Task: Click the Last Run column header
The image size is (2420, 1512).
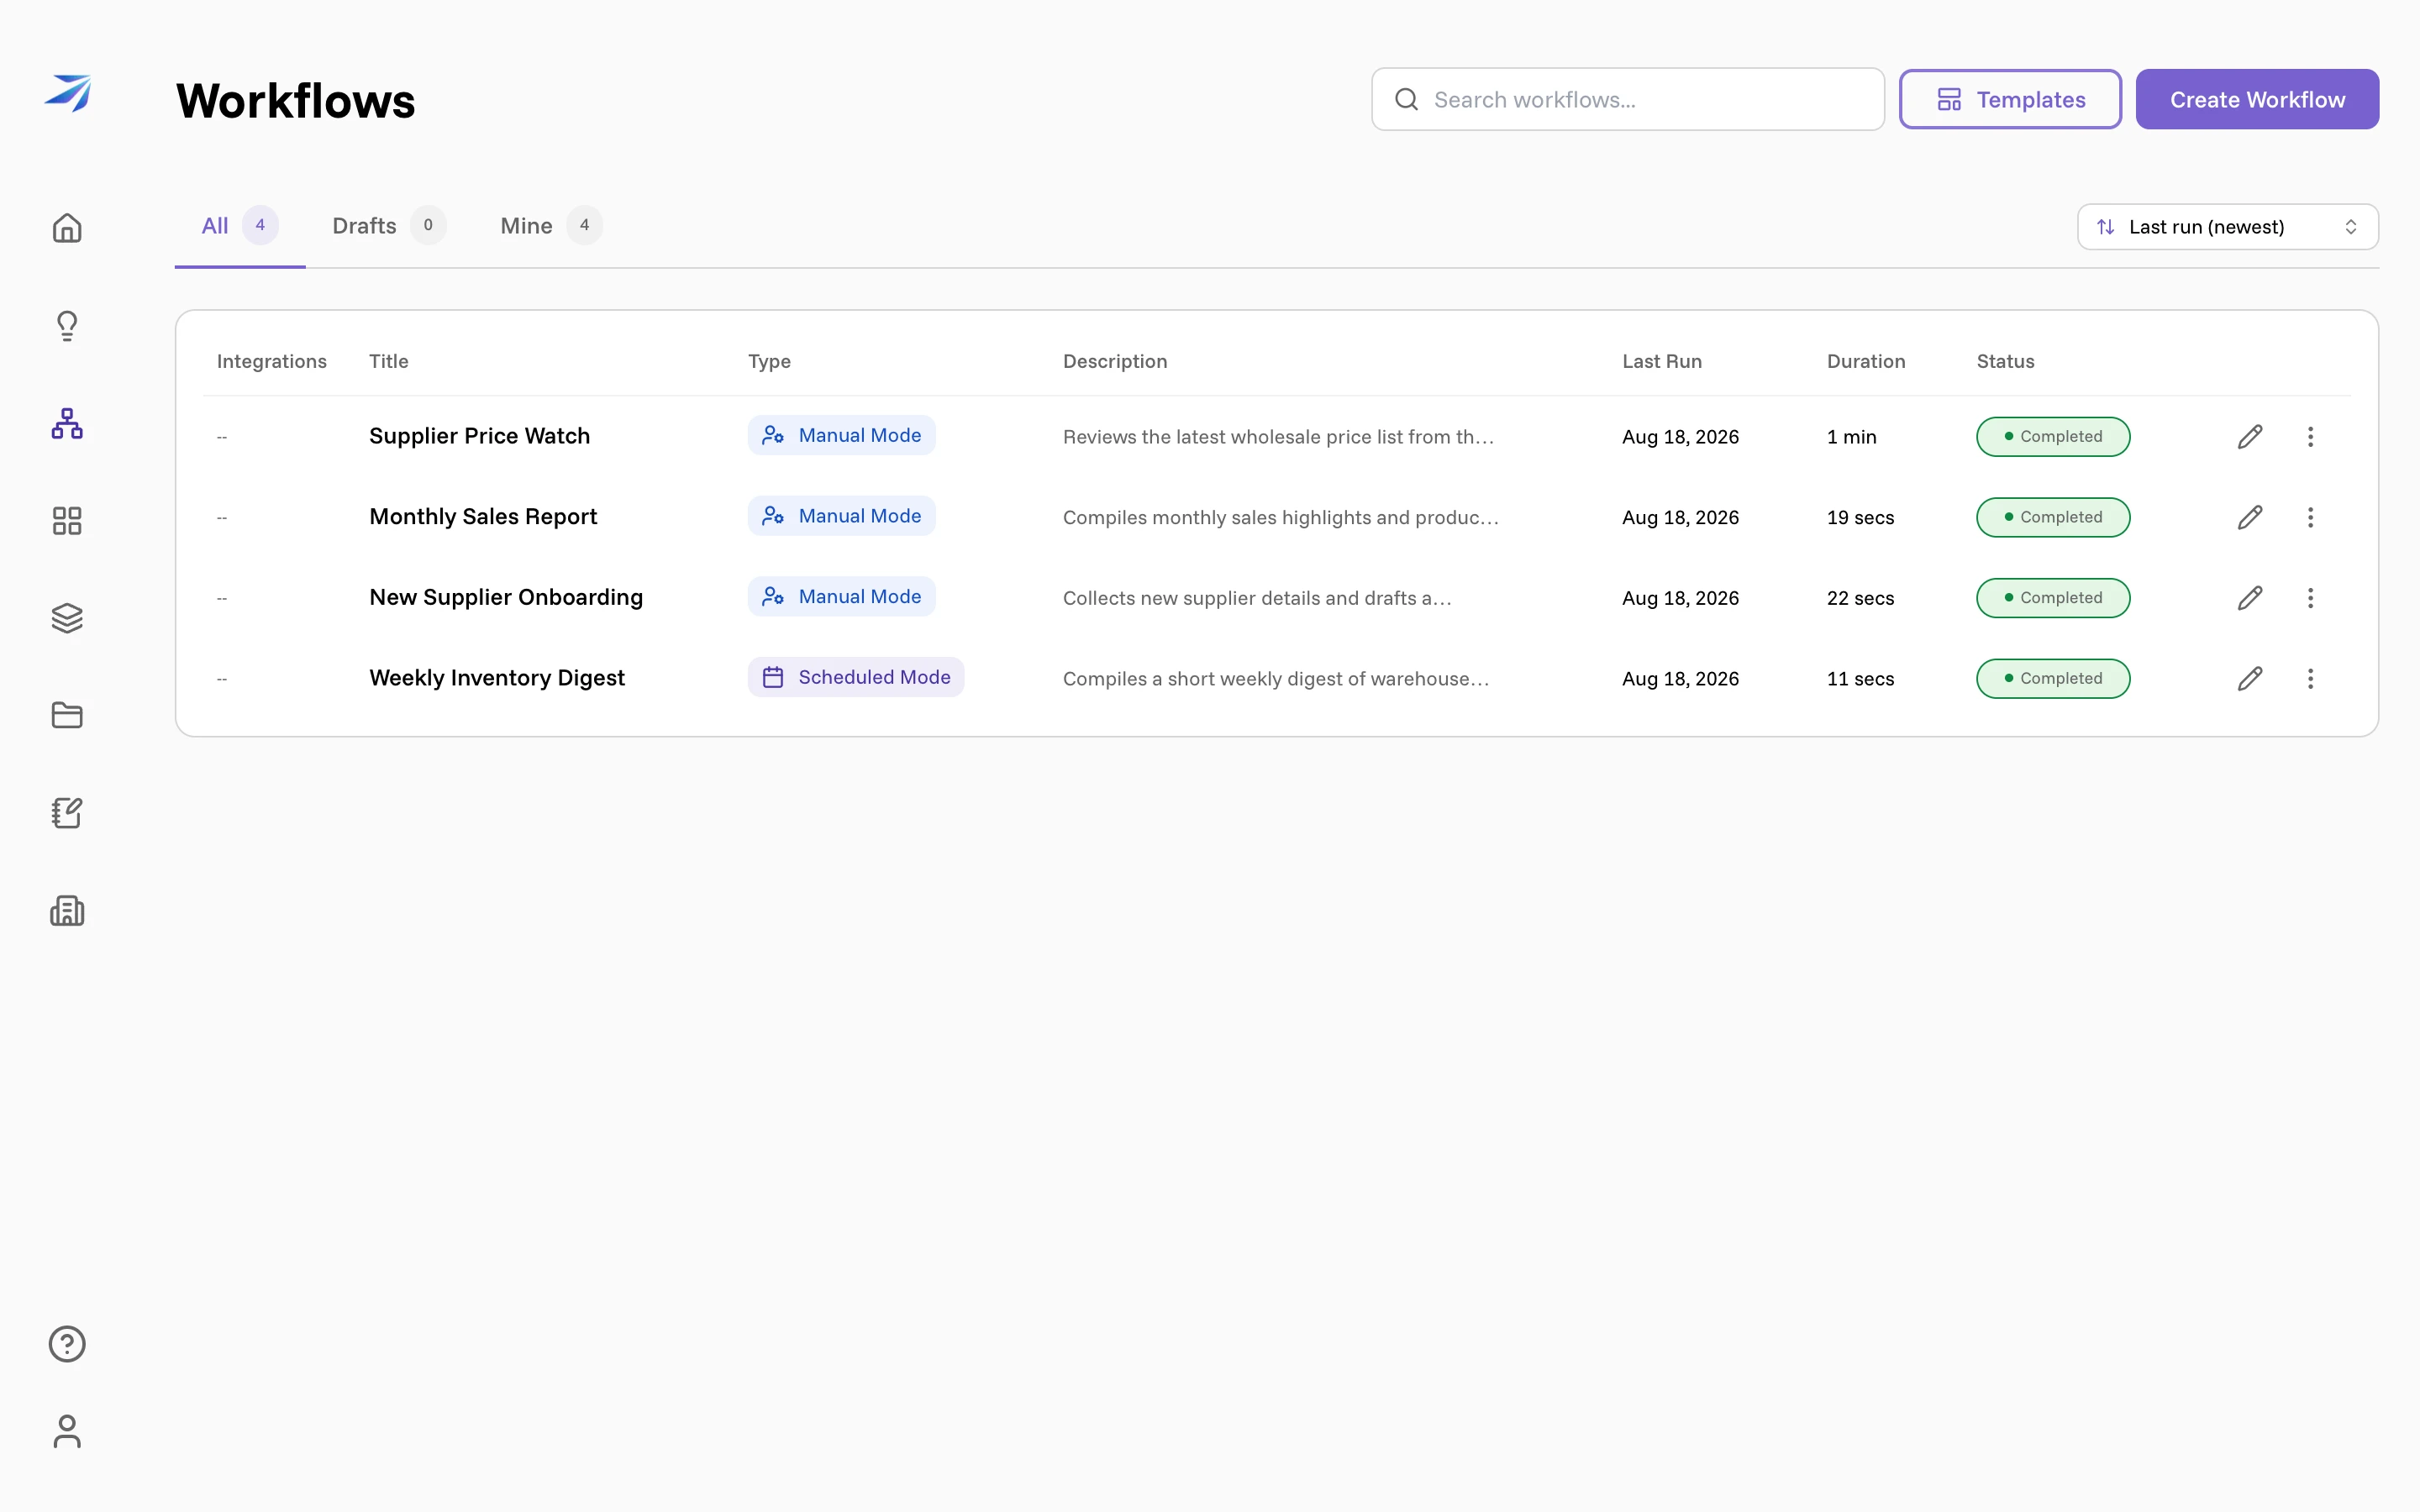Action: click(1661, 361)
